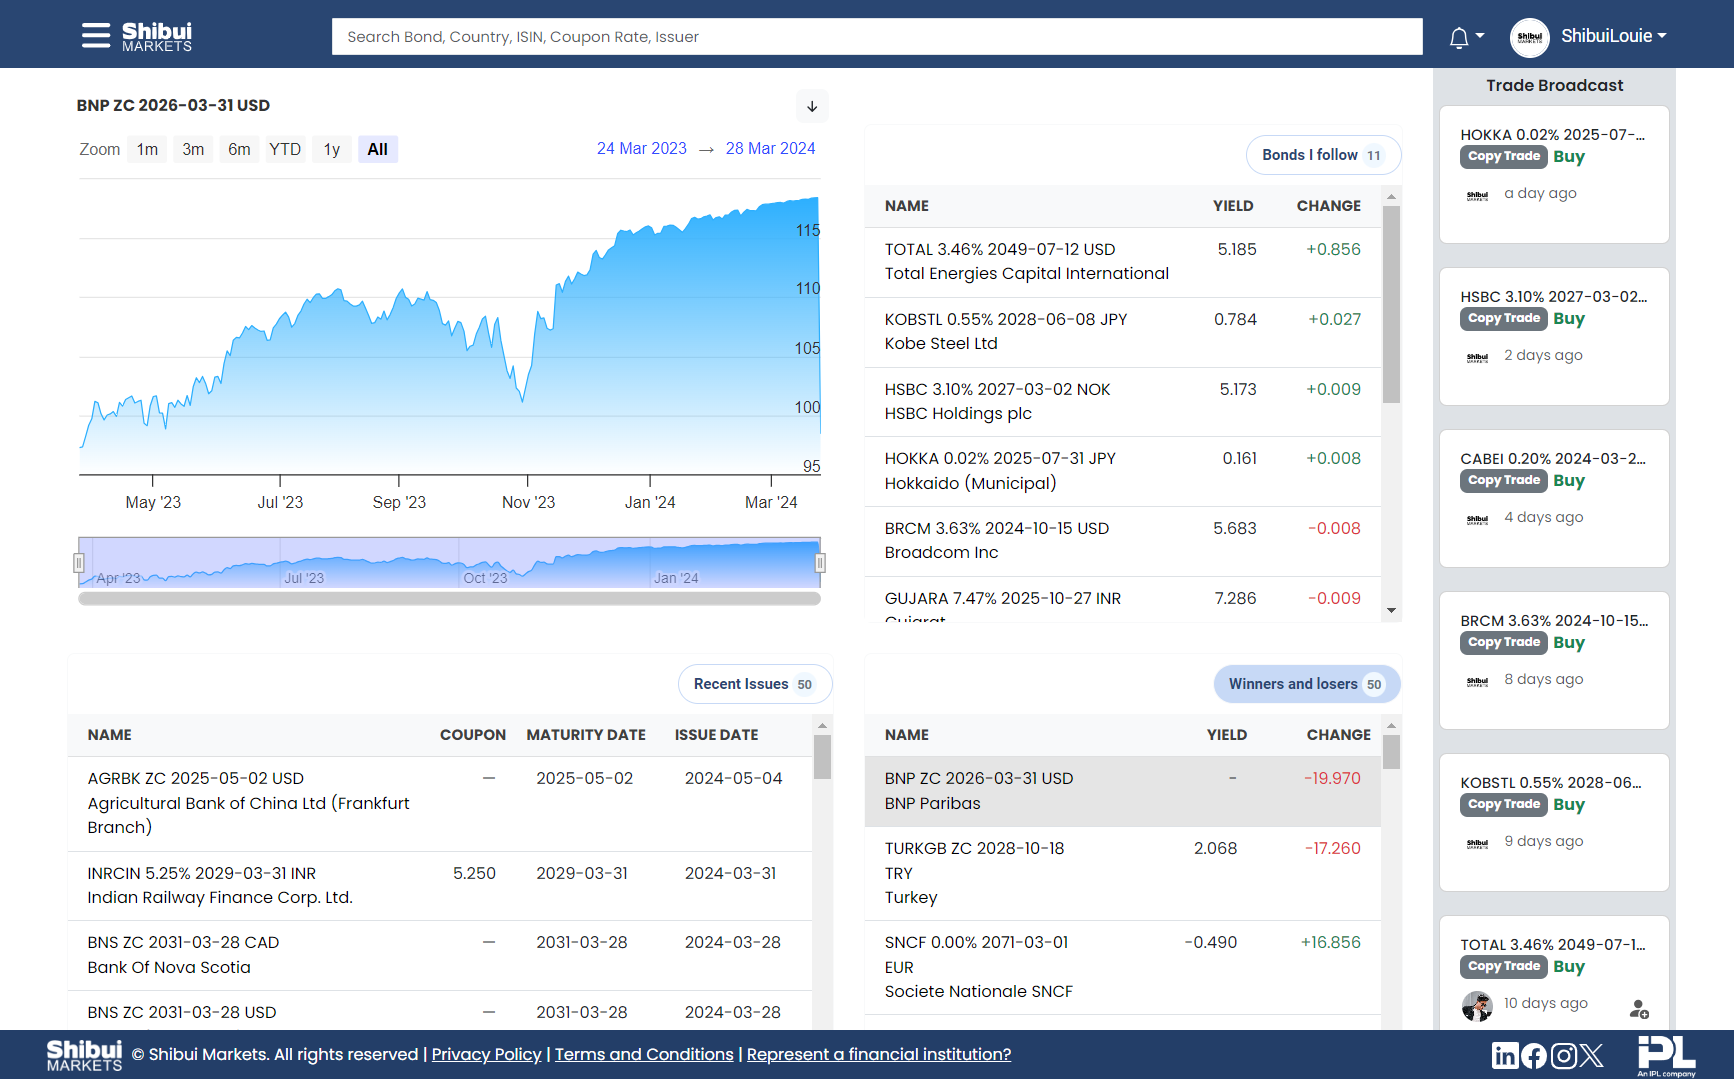
Task: Open Represent a financial institution link
Action: pyautogui.click(x=879, y=1054)
